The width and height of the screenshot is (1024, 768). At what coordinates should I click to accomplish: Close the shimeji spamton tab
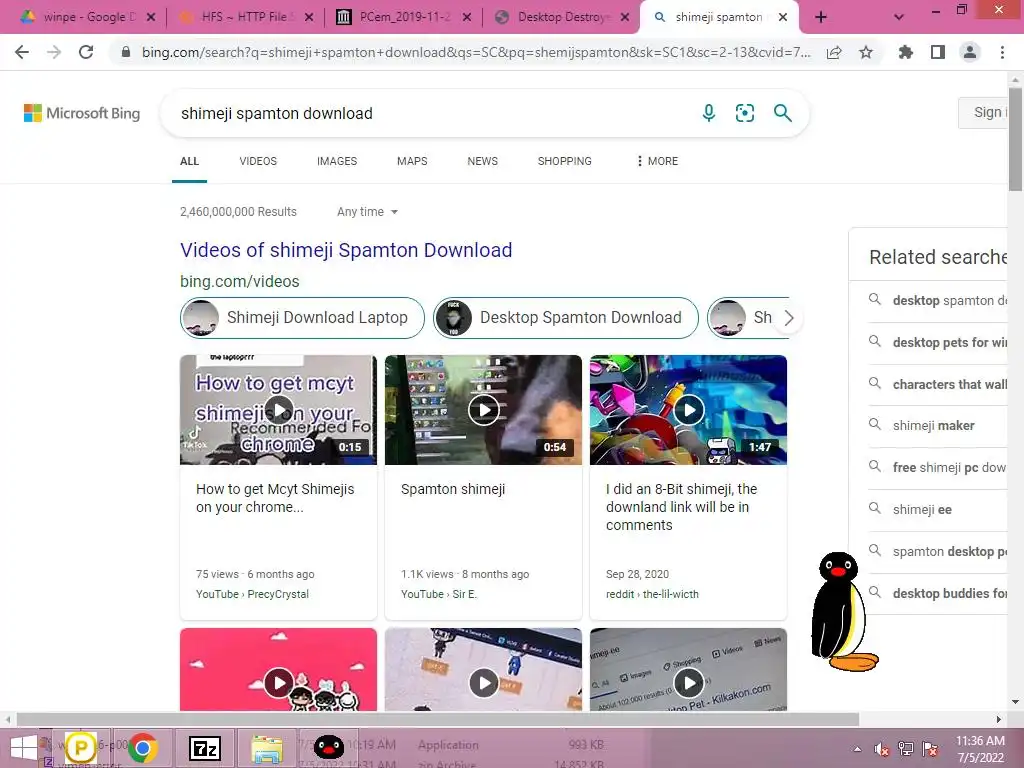(x=783, y=18)
